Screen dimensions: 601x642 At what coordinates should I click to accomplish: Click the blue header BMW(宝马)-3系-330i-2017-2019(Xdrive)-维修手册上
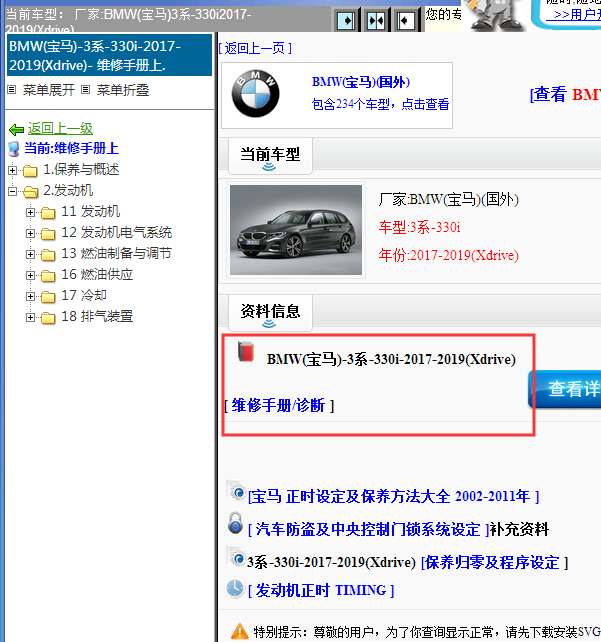click(109, 55)
